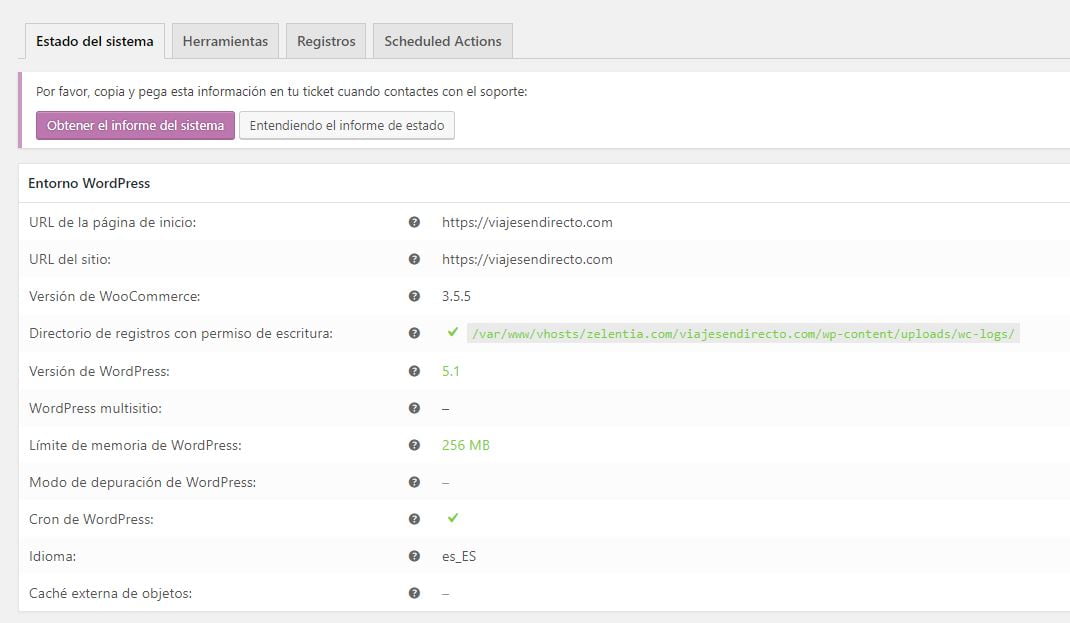Select the Estado del sistema tab
Viewport: 1070px width, 623px height.
93,41
